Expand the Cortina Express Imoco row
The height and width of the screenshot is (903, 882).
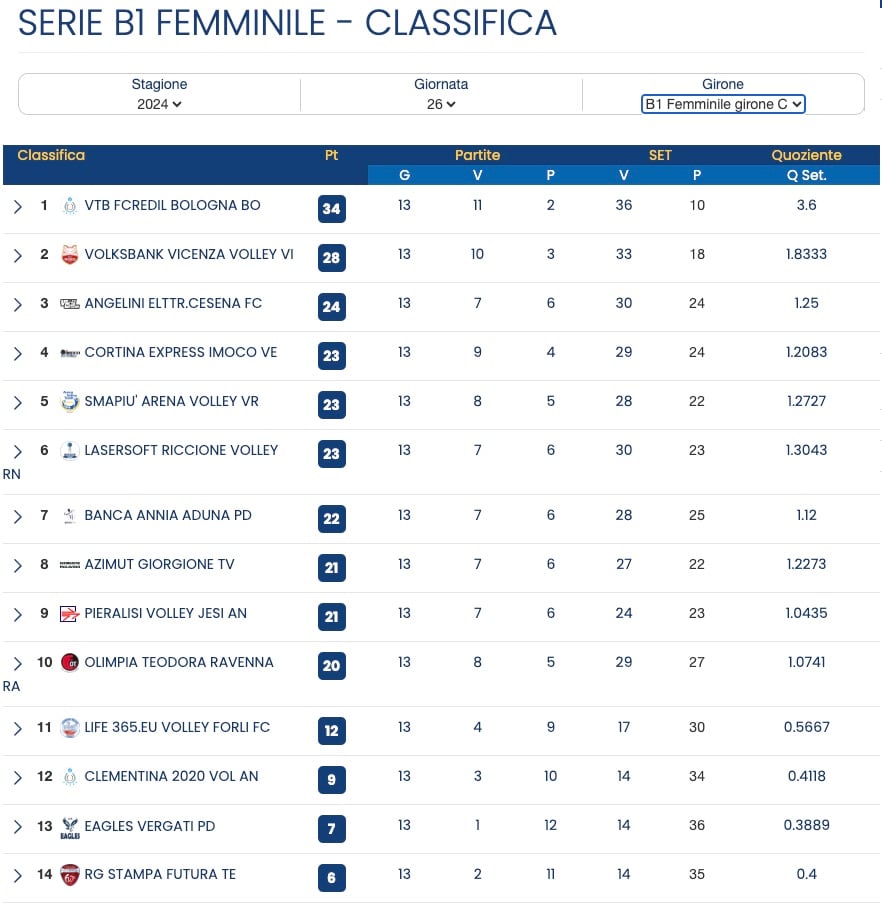18,354
